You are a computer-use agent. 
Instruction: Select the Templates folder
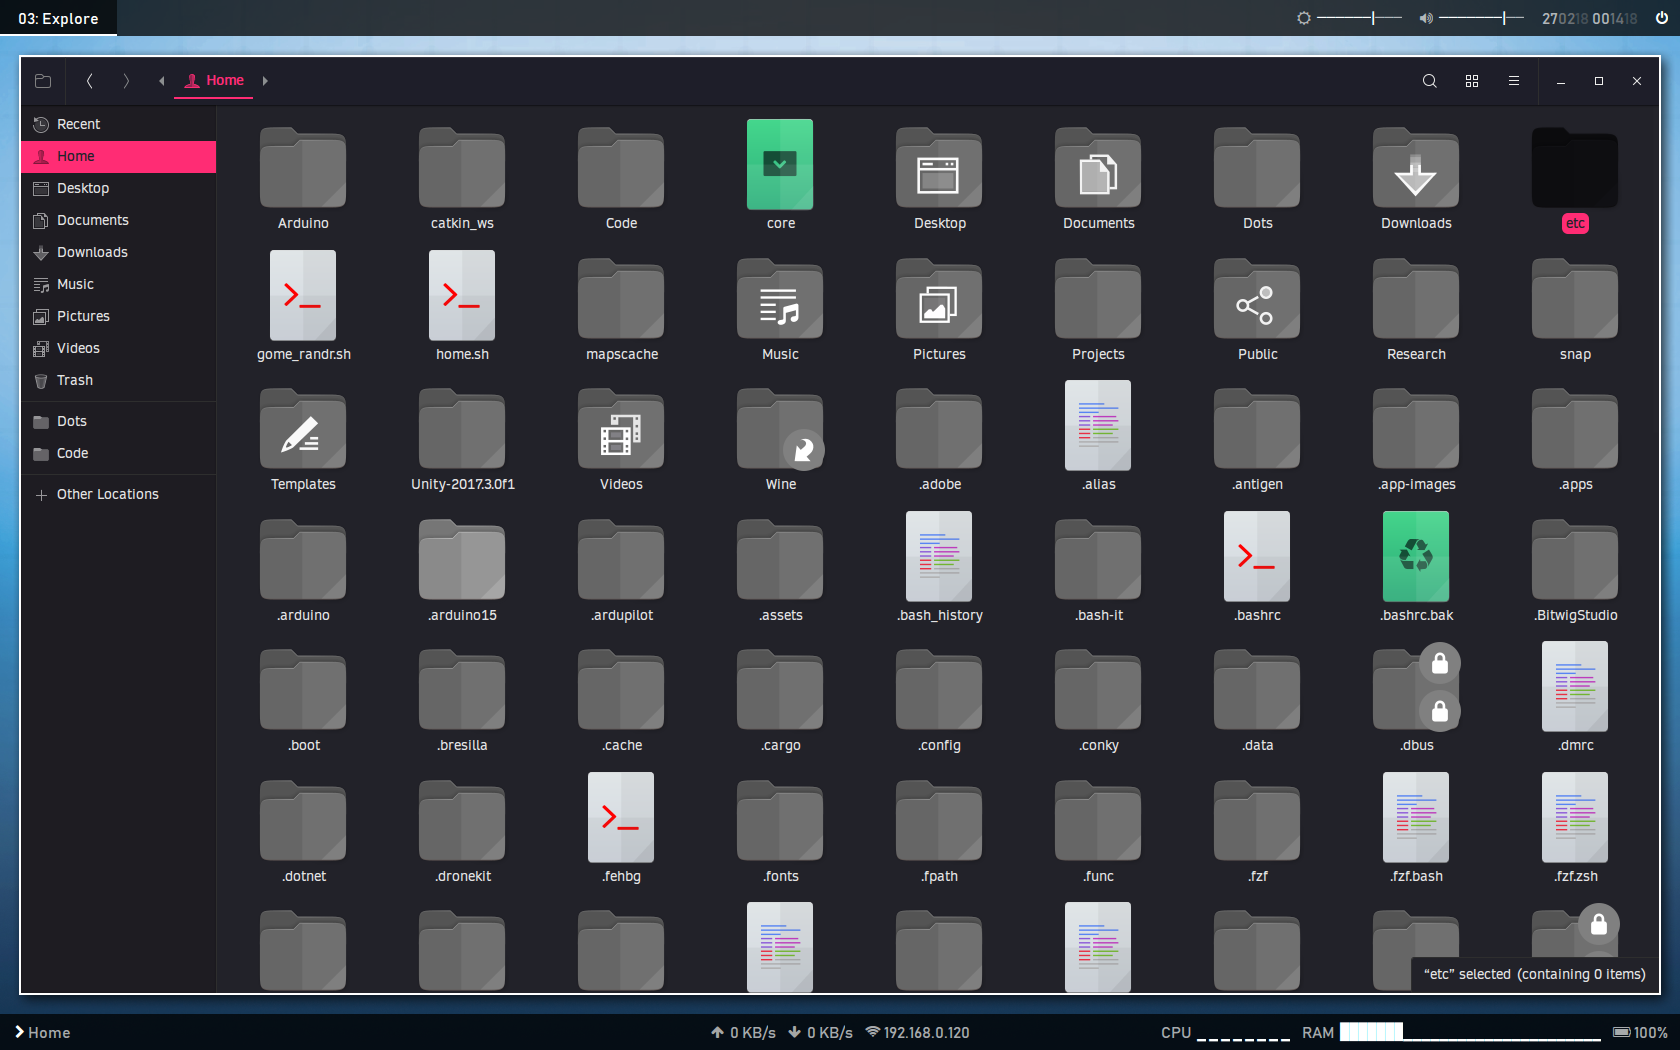pos(303,430)
